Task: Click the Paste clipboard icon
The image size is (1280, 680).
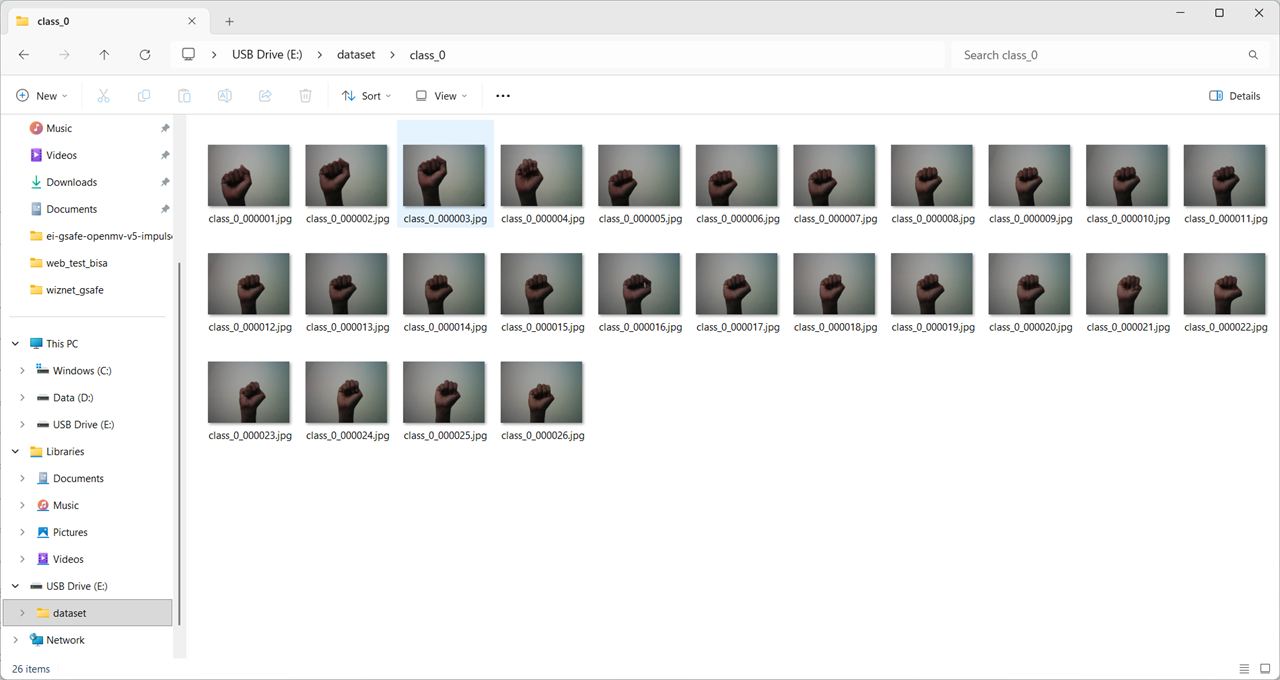Action: pos(184,96)
